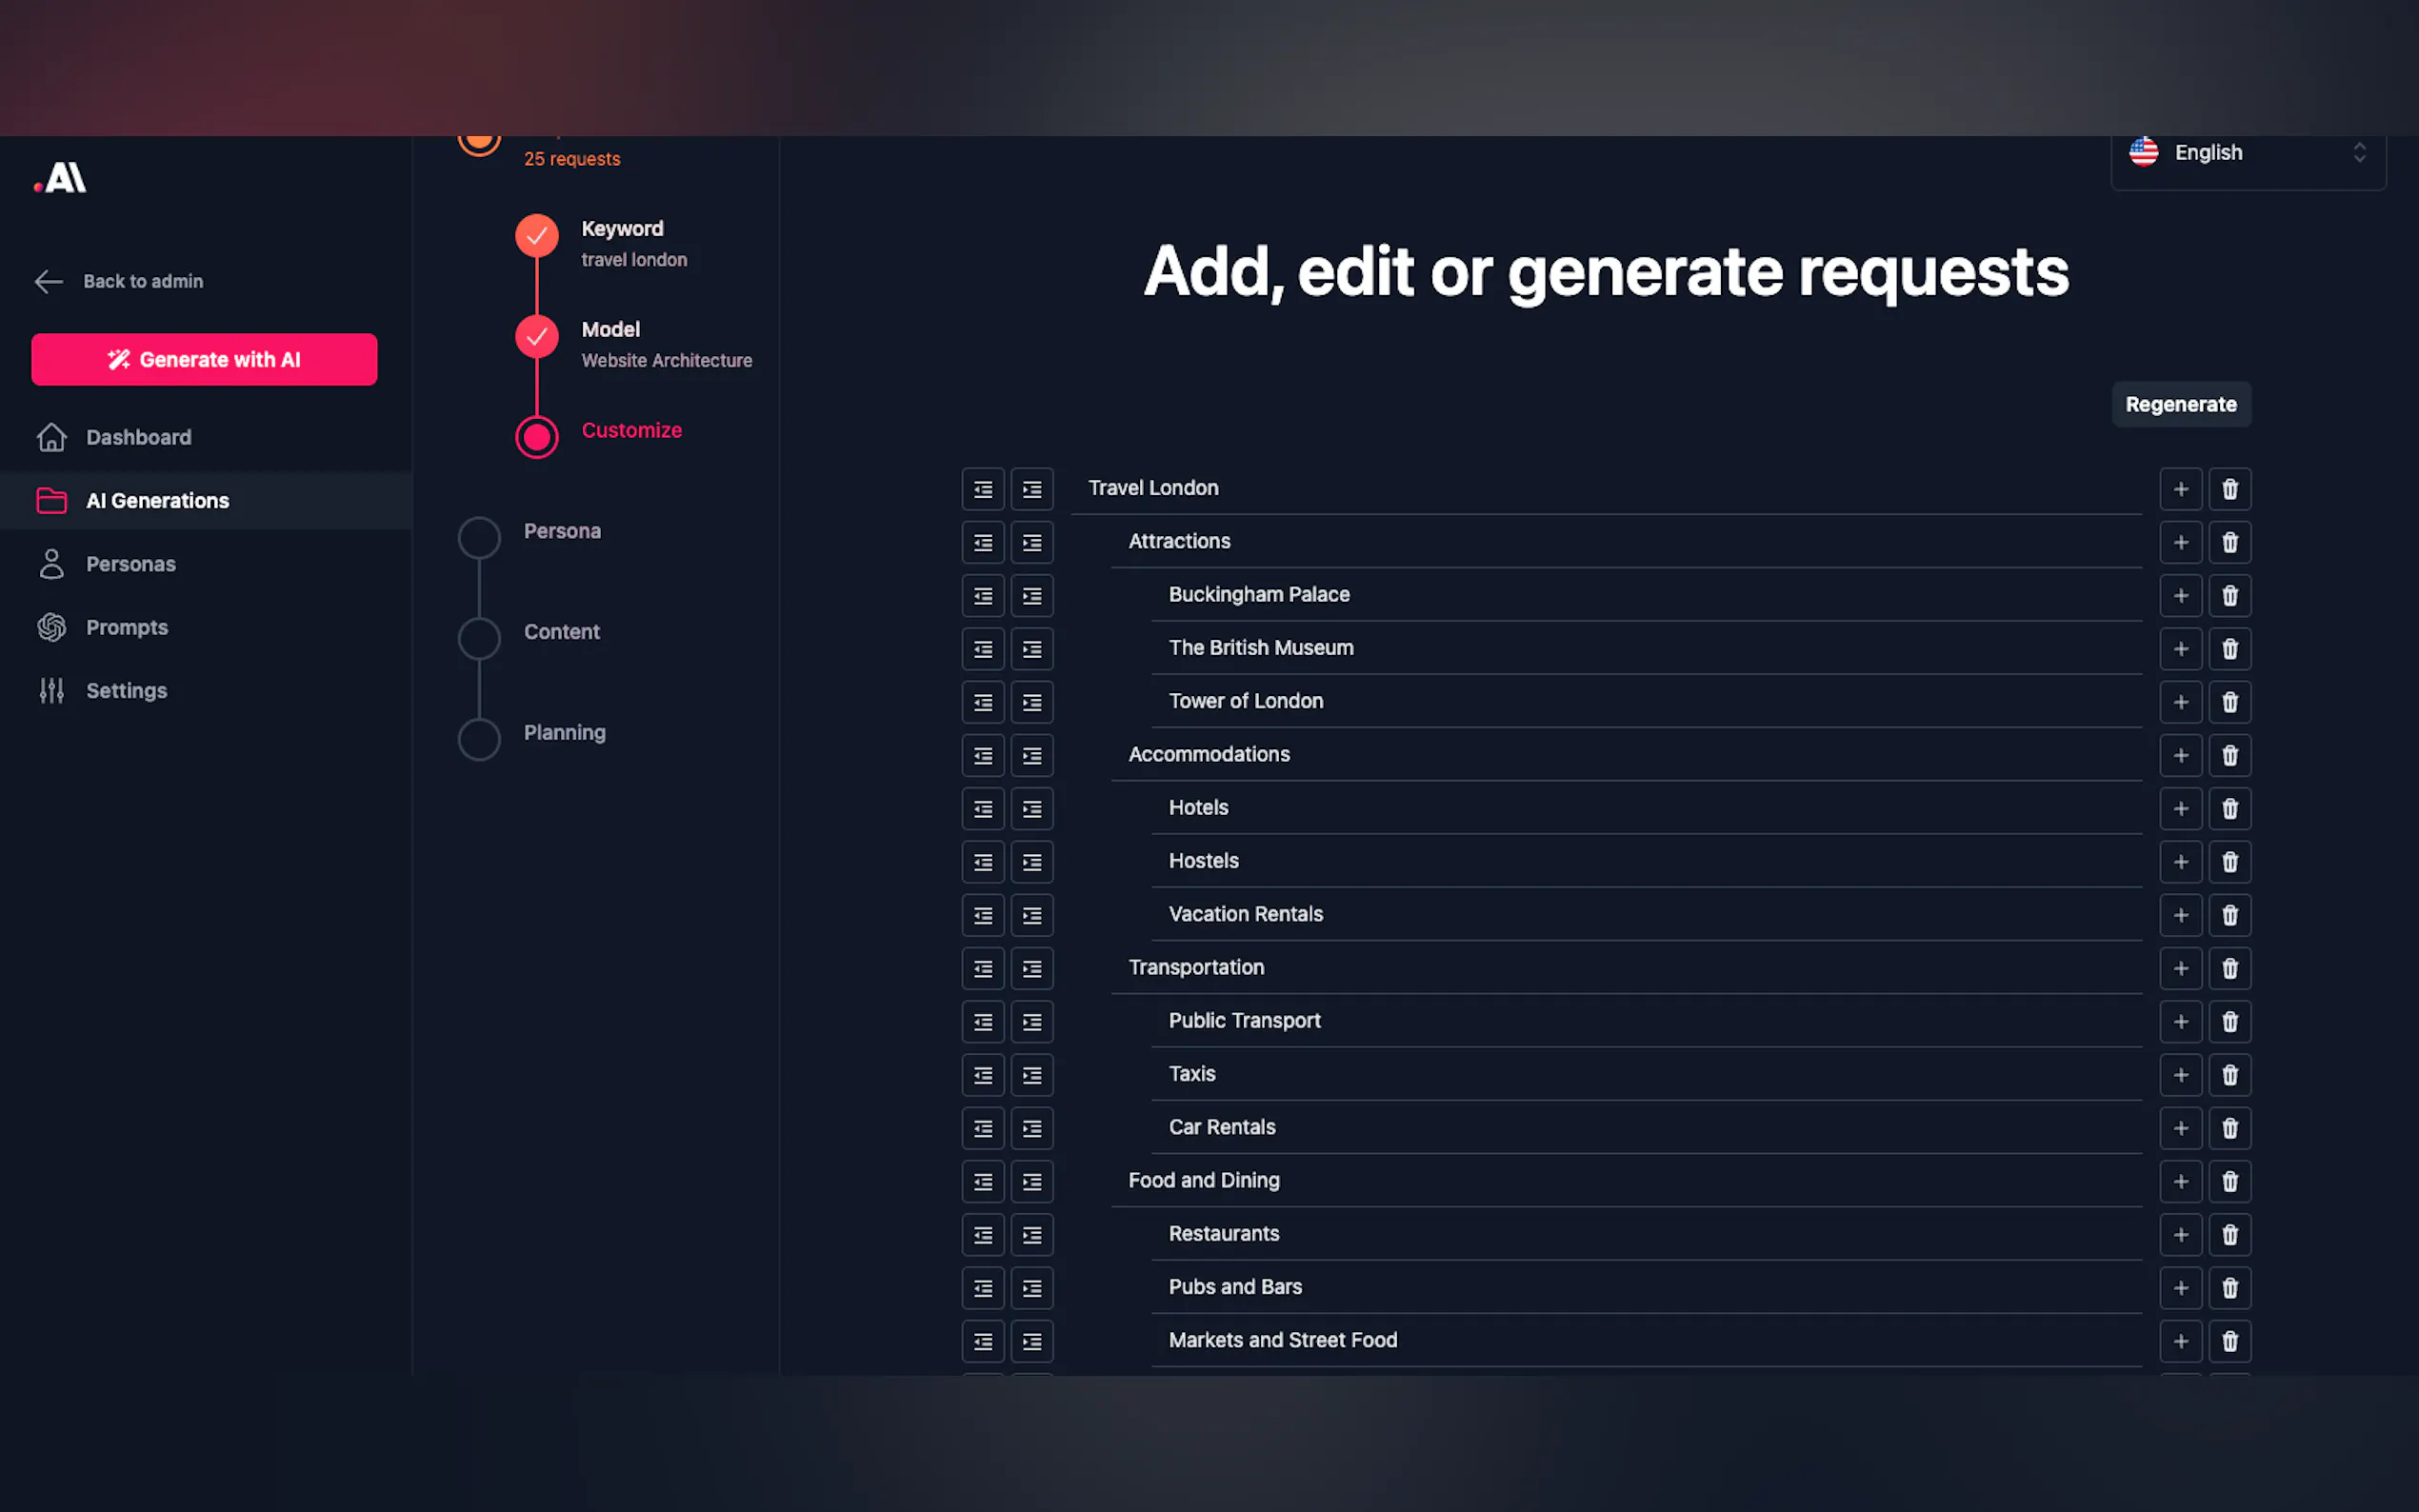Add a request under Hostels
The width and height of the screenshot is (2419, 1512).
(2180, 862)
